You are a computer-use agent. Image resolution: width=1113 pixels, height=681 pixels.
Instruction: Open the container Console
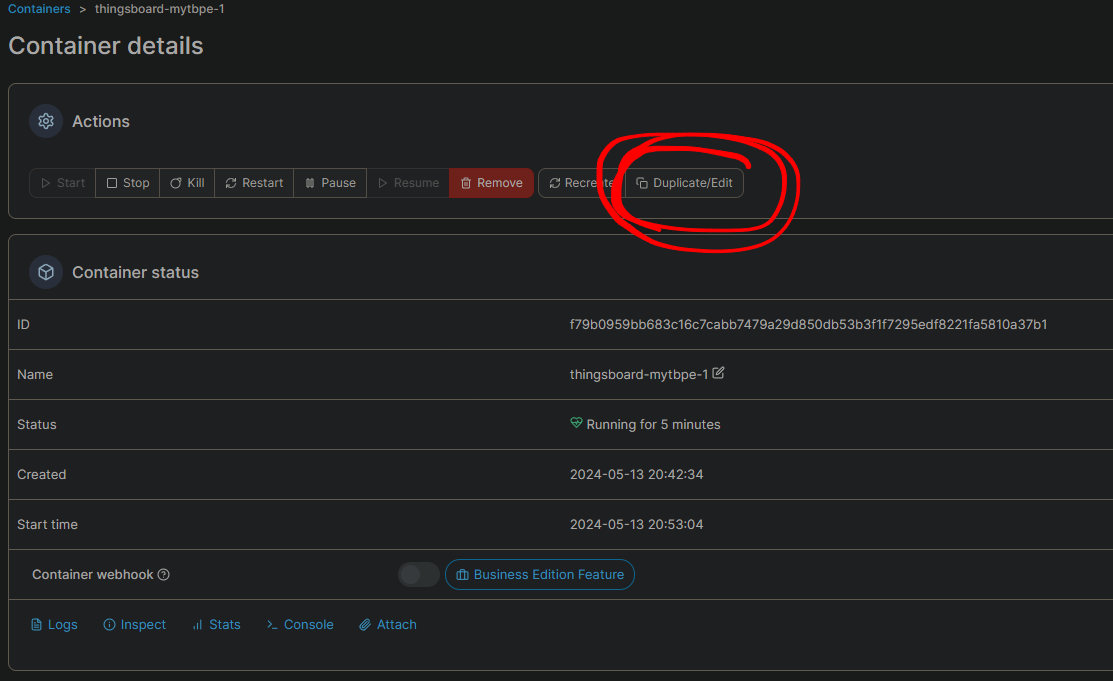tap(300, 625)
